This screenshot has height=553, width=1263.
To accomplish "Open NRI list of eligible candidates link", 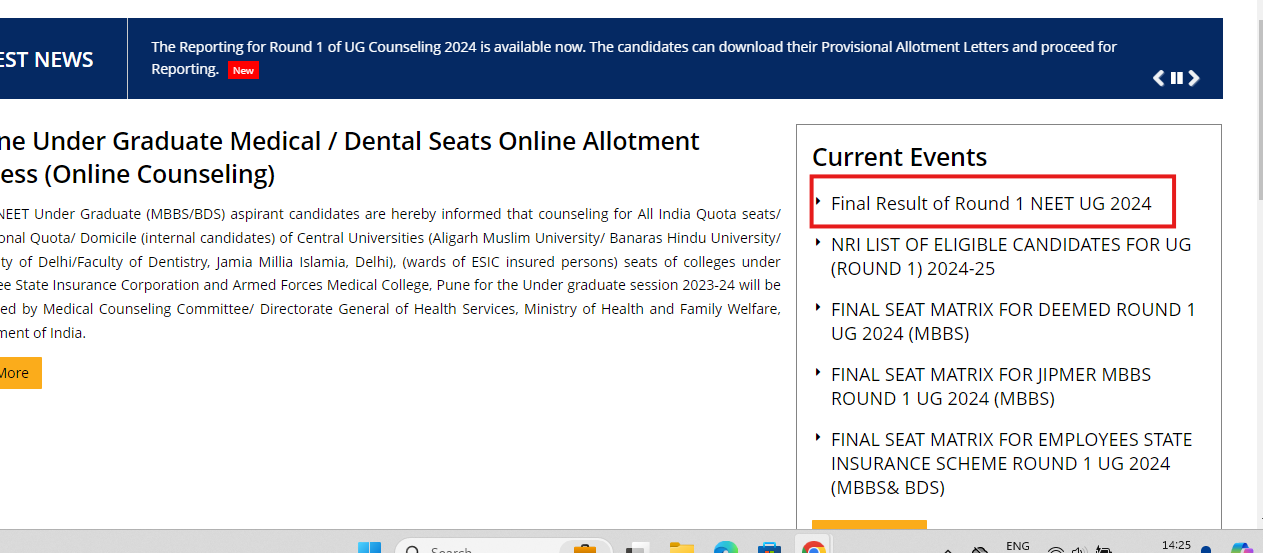I will 1010,256.
